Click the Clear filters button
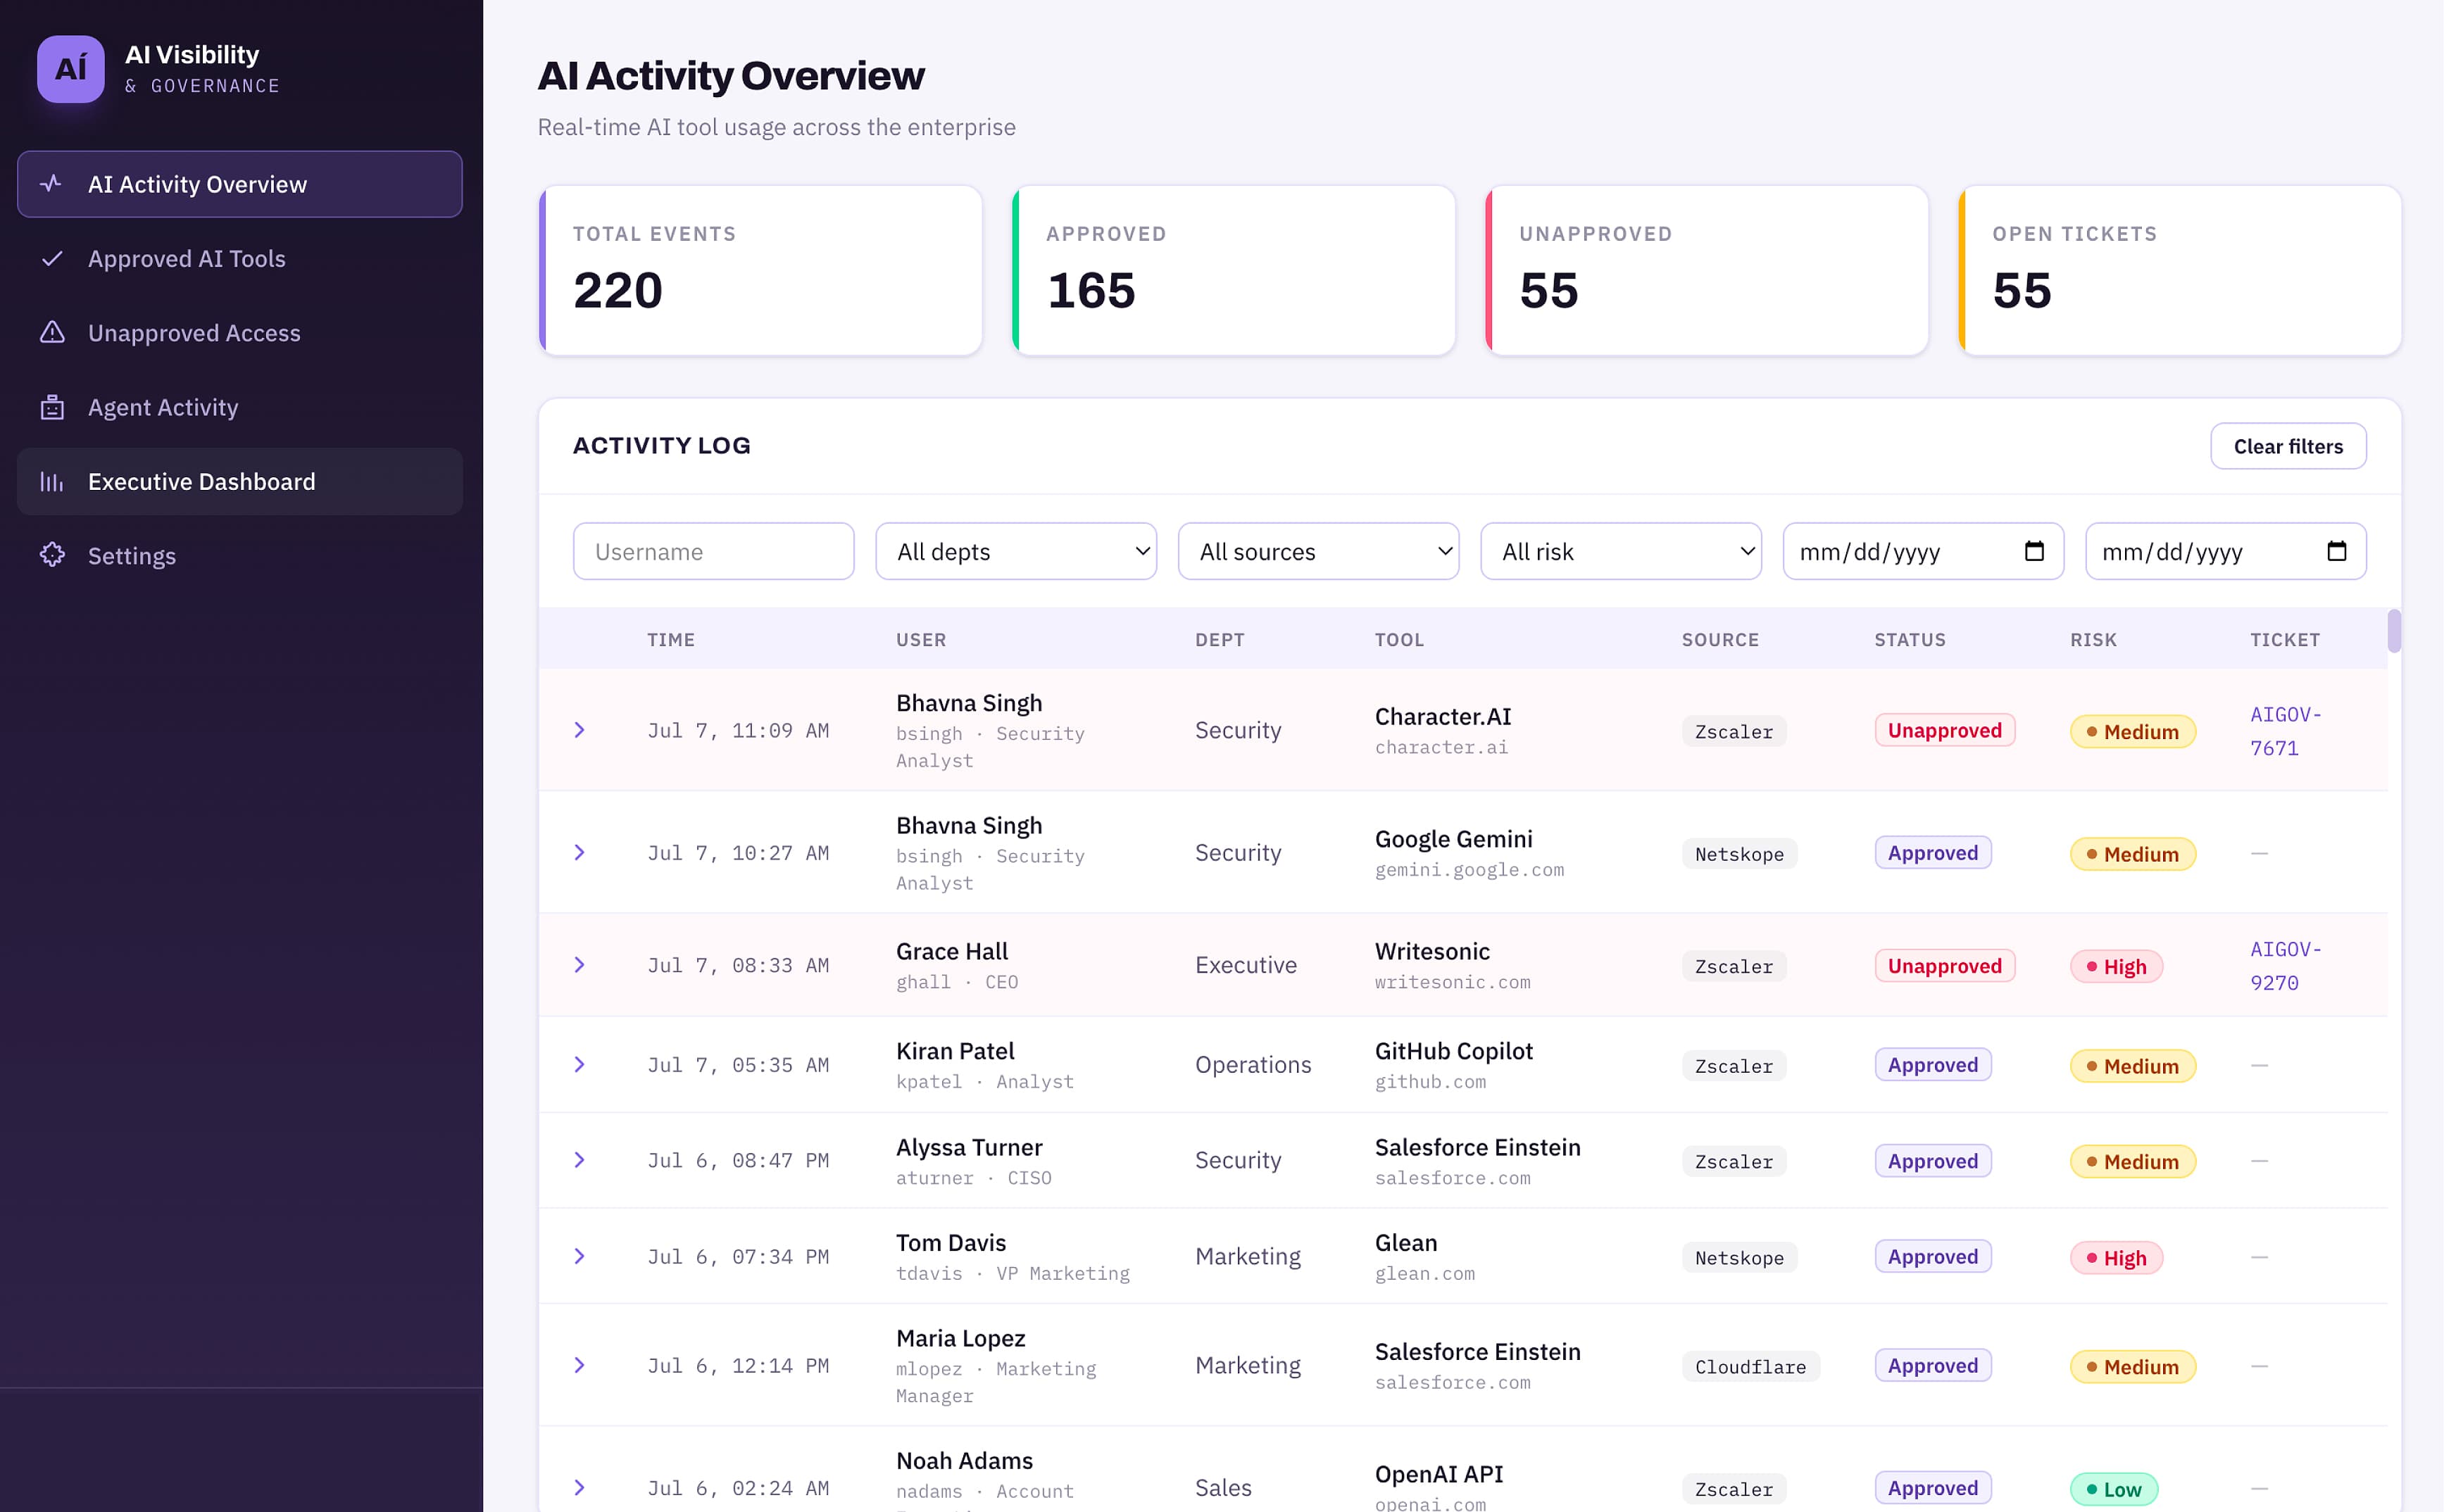Image resolution: width=2444 pixels, height=1512 pixels. coord(2288,446)
